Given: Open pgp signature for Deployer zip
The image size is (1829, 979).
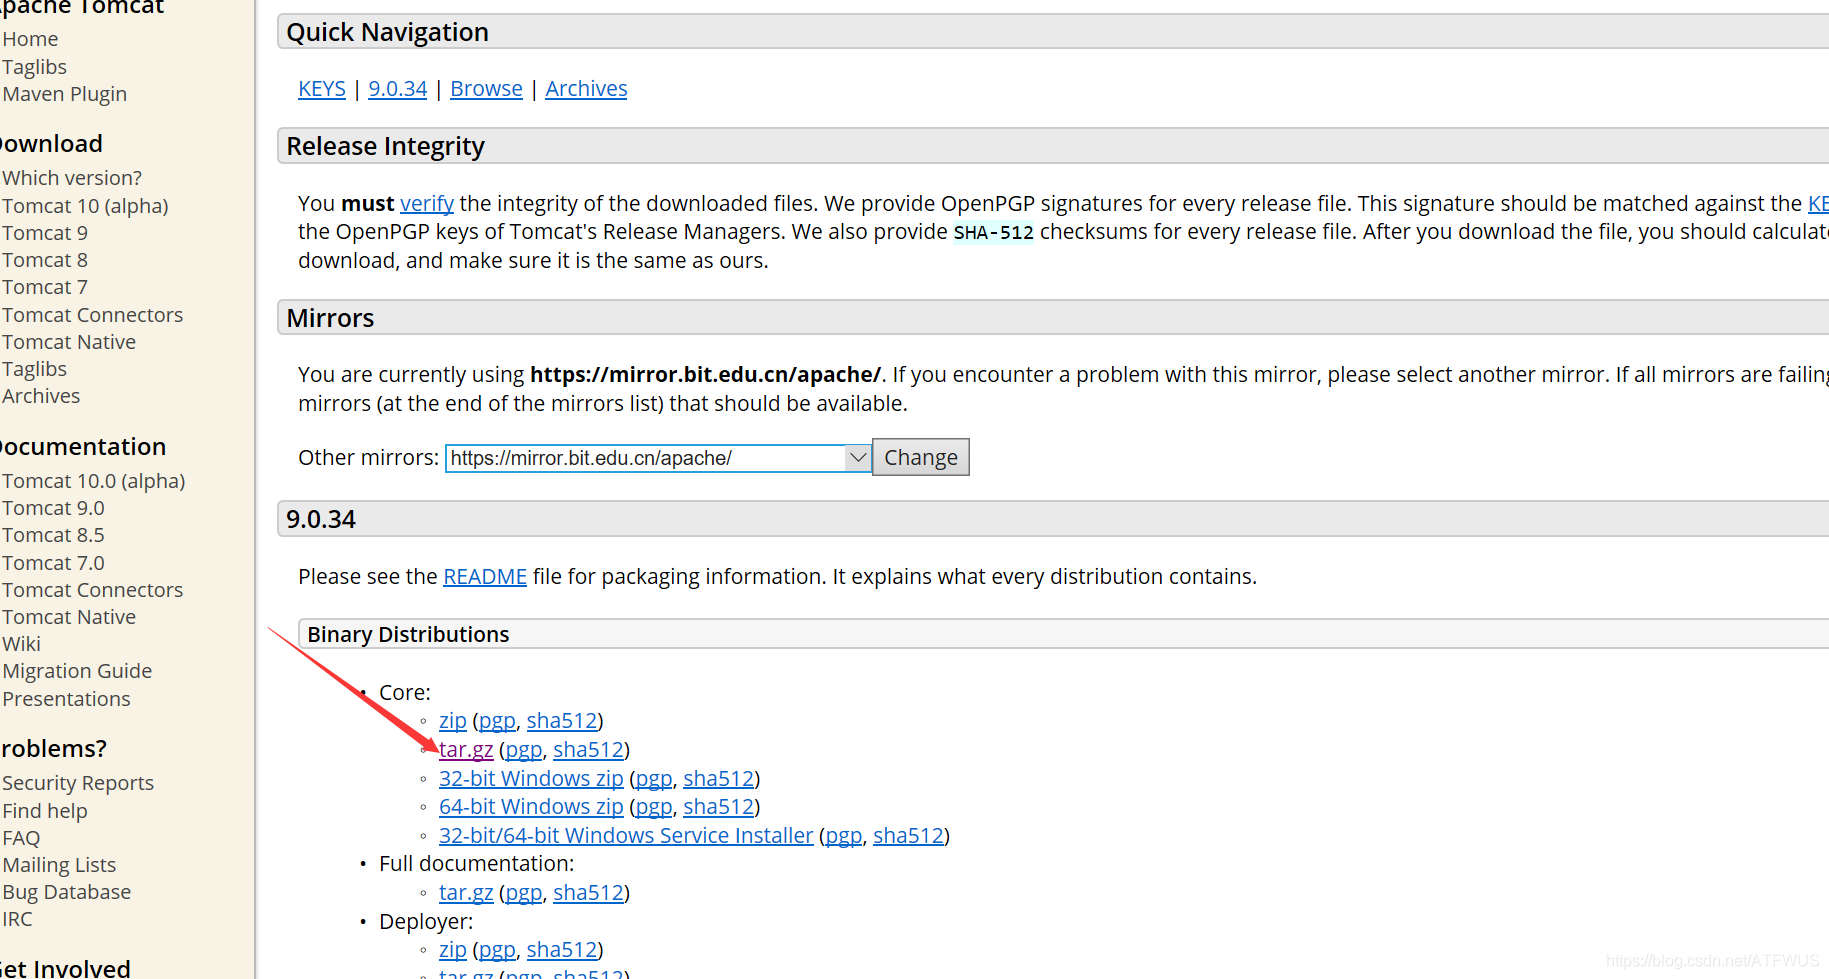Looking at the screenshot, I should pyautogui.click(x=497, y=950).
